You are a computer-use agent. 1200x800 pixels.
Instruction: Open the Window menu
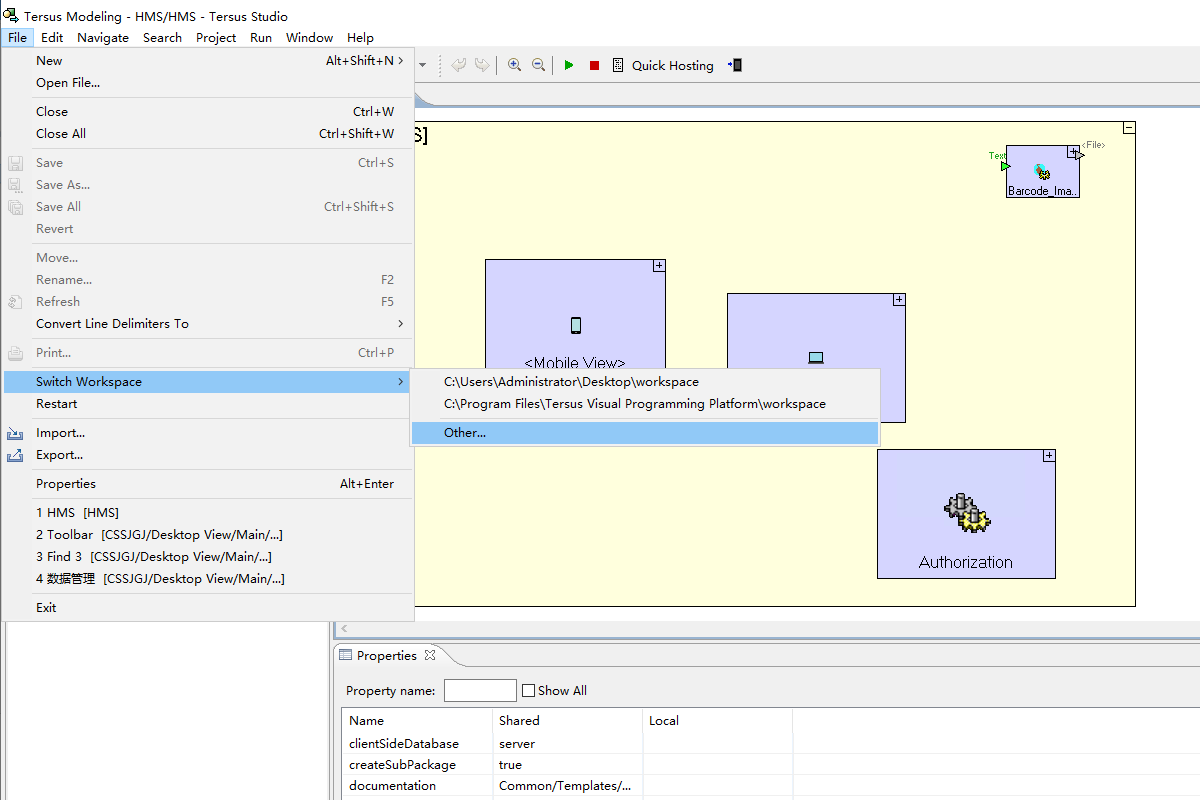coord(309,37)
